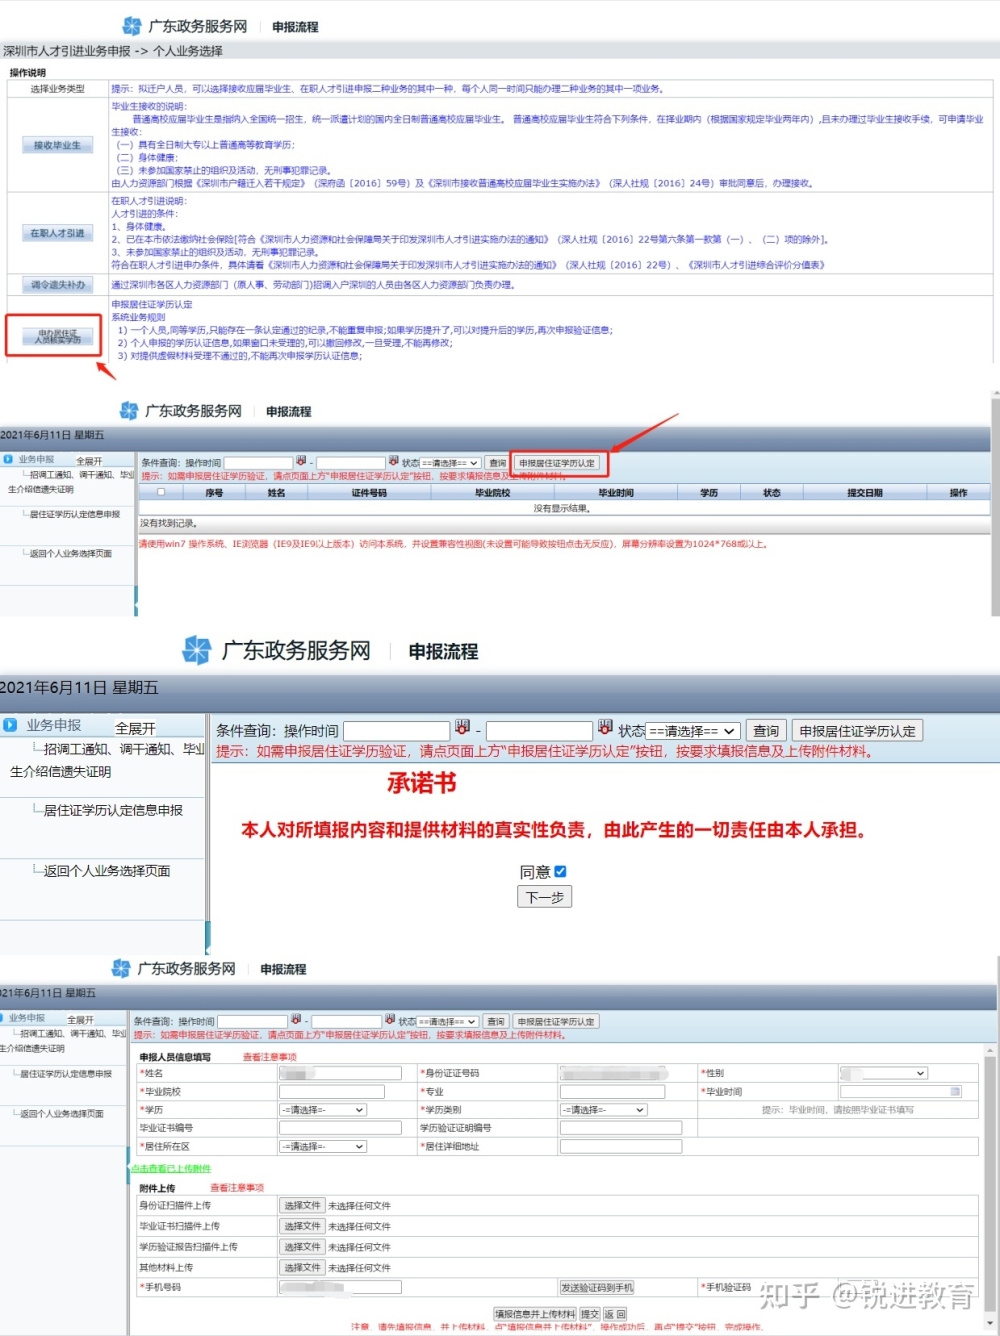Click 选择文件 for 学历验证报告扫描件上传
Screen dimensions: 1000x1336
(302, 1246)
